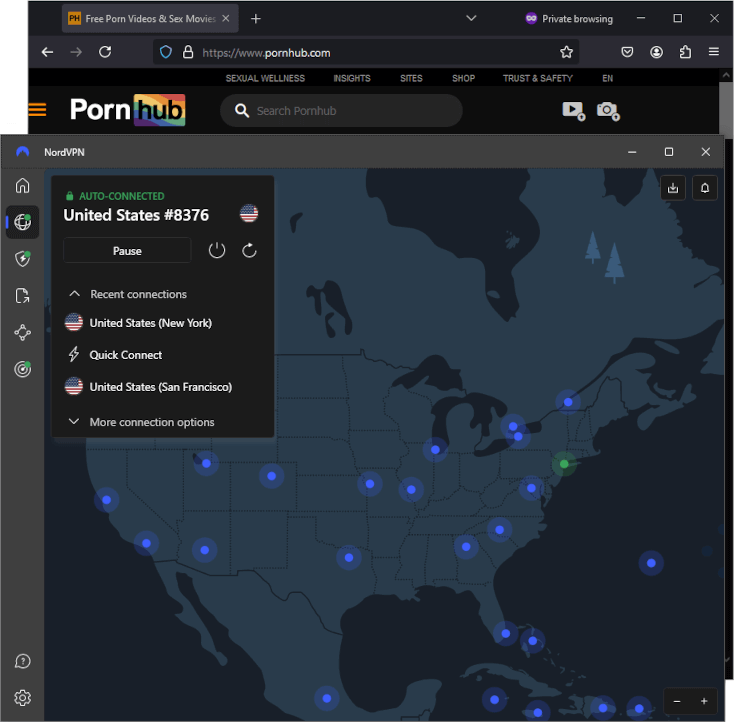Open Firefox Pocket icon
Viewport: 734px width, 722px height.
pos(627,52)
